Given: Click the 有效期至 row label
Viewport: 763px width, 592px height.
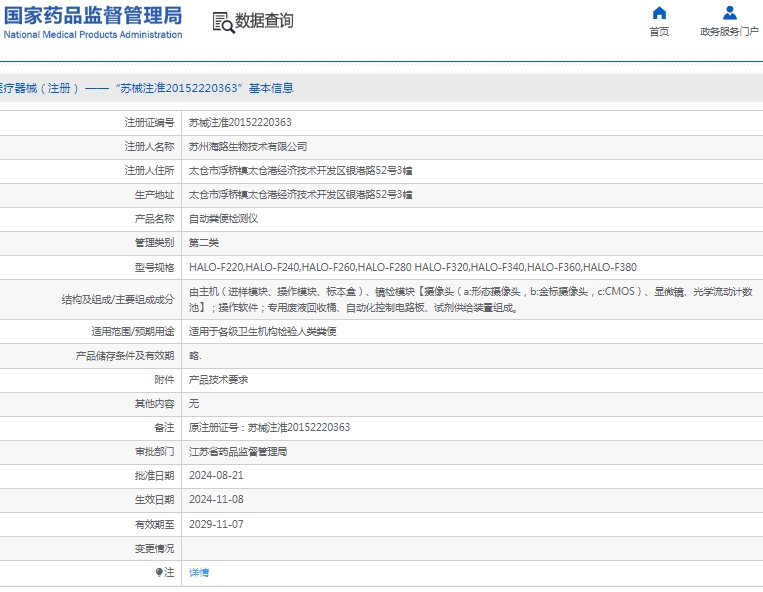Looking at the screenshot, I should [x=154, y=524].
